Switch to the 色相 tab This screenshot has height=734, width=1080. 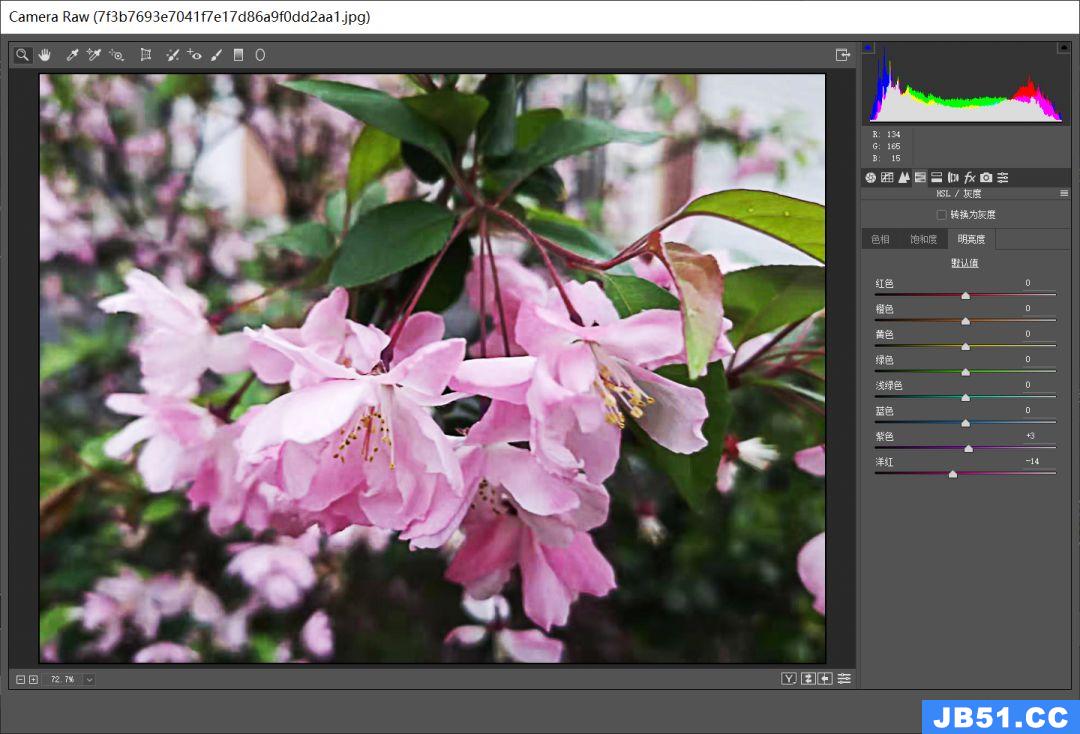pyautogui.click(x=880, y=239)
